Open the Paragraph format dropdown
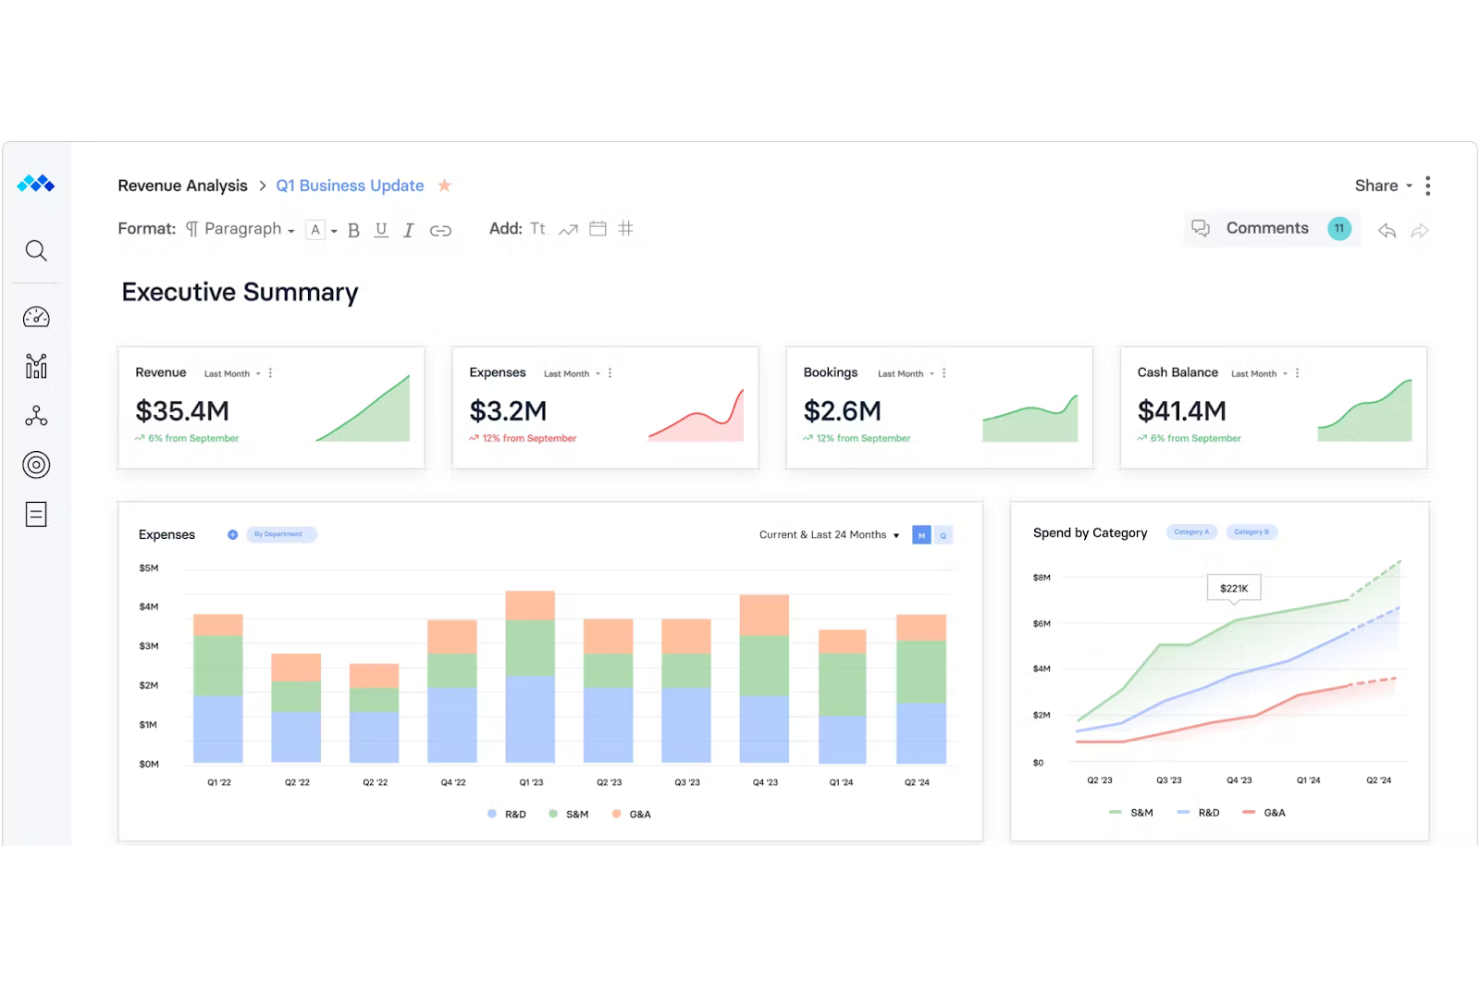Image resolution: width=1480 pixels, height=987 pixels. point(240,229)
